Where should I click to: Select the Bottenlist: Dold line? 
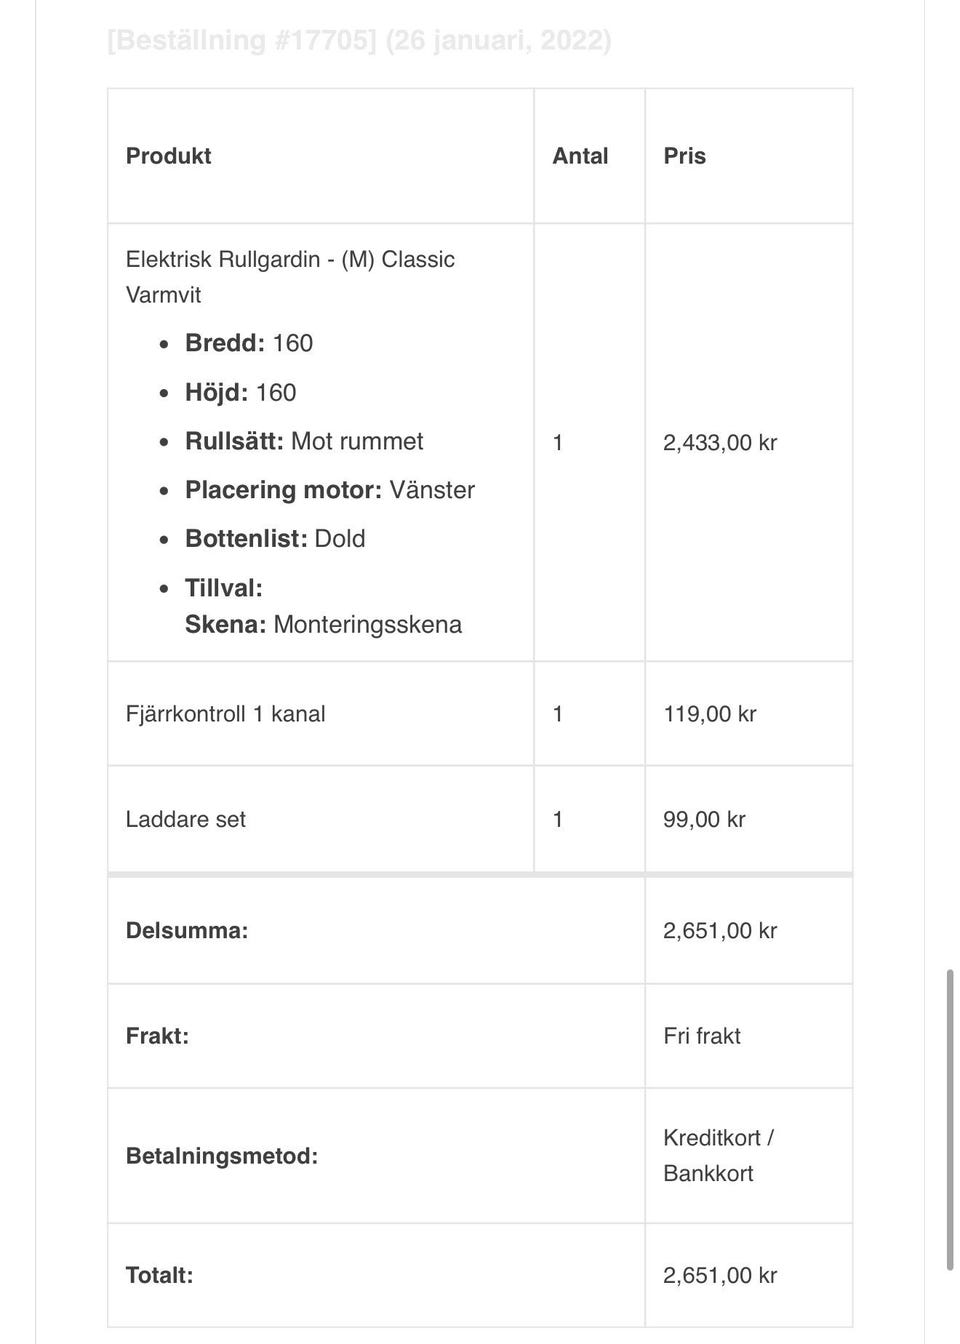tap(275, 539)
